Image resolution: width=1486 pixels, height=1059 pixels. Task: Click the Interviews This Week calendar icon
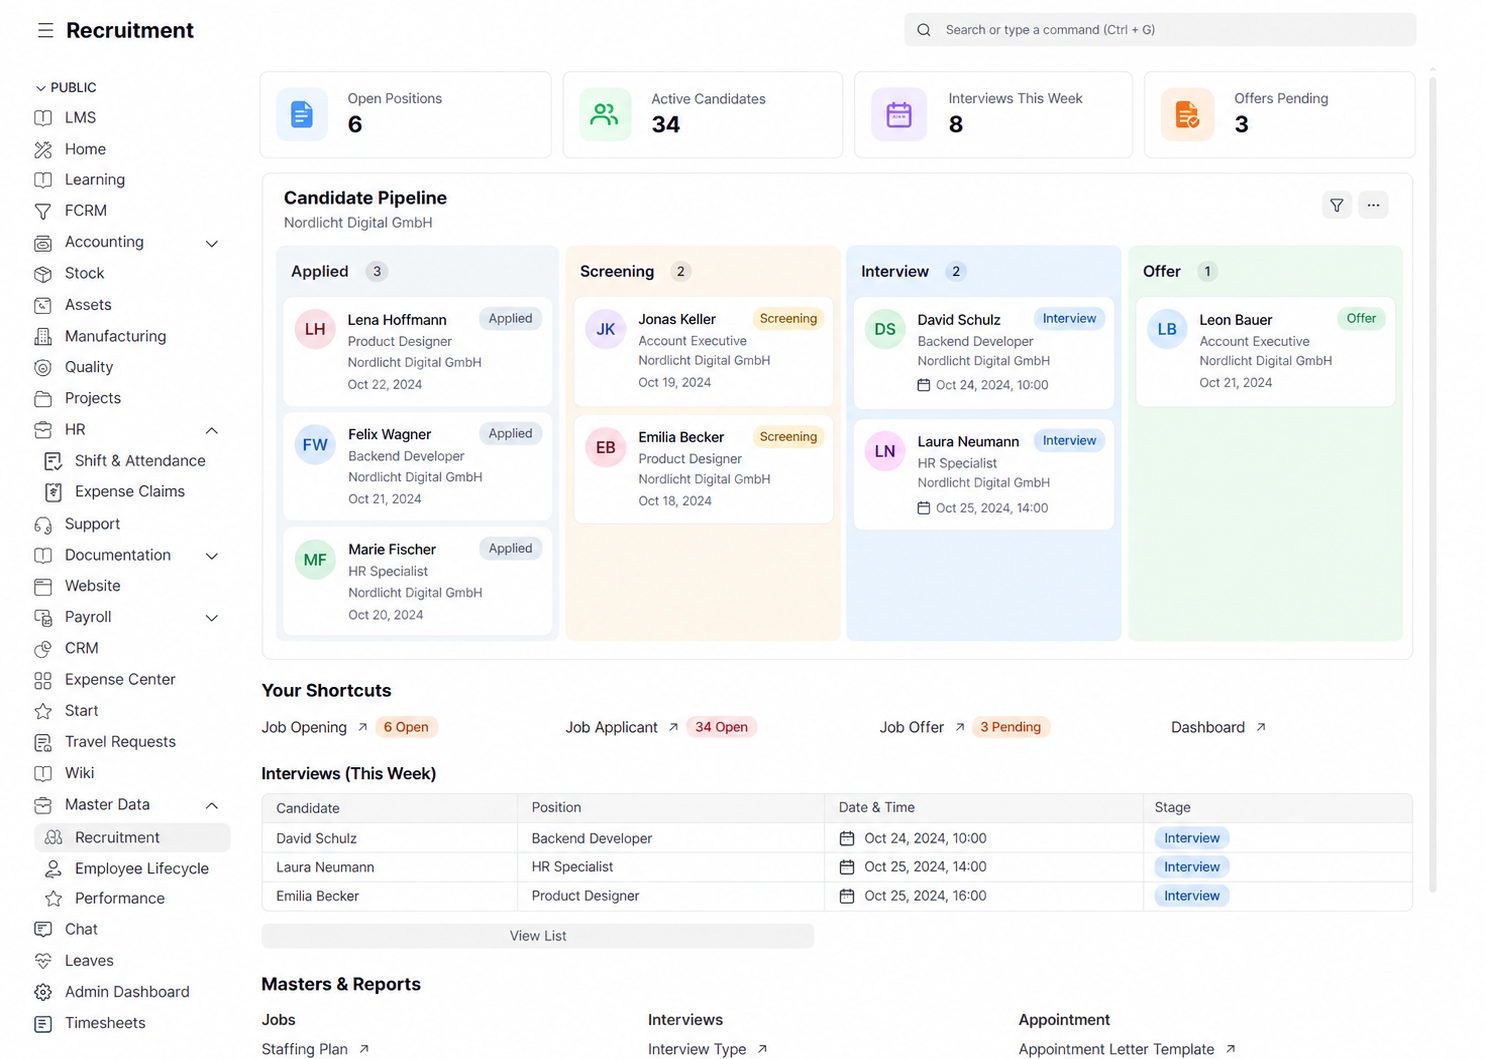(899, 114)
